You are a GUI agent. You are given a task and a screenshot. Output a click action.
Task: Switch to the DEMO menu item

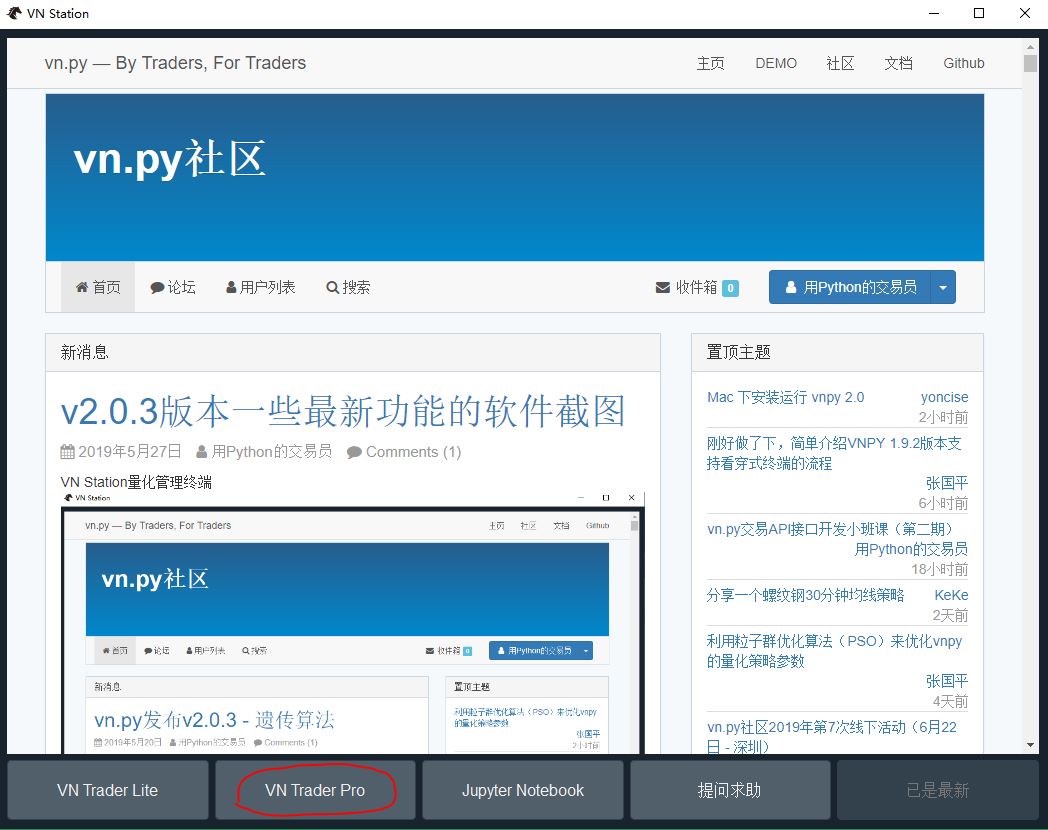(776, 63)
